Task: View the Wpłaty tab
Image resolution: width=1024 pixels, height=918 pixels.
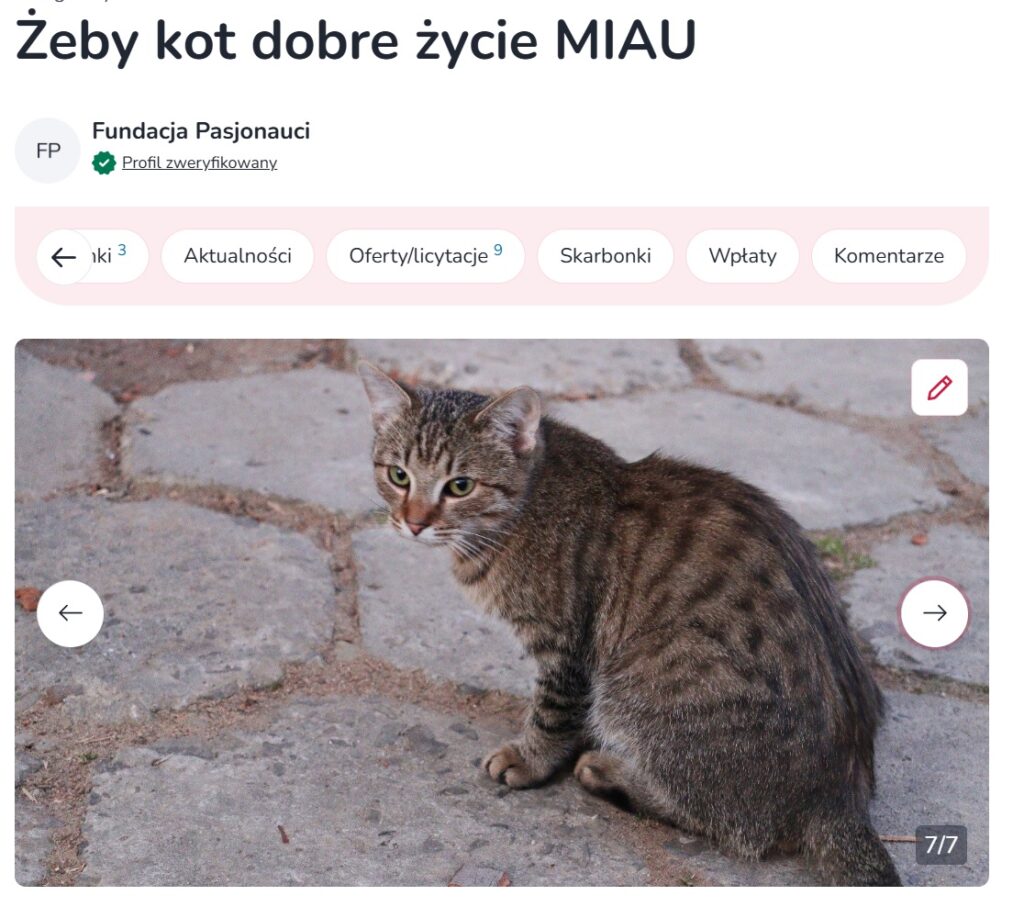Action: pos(743,256)
